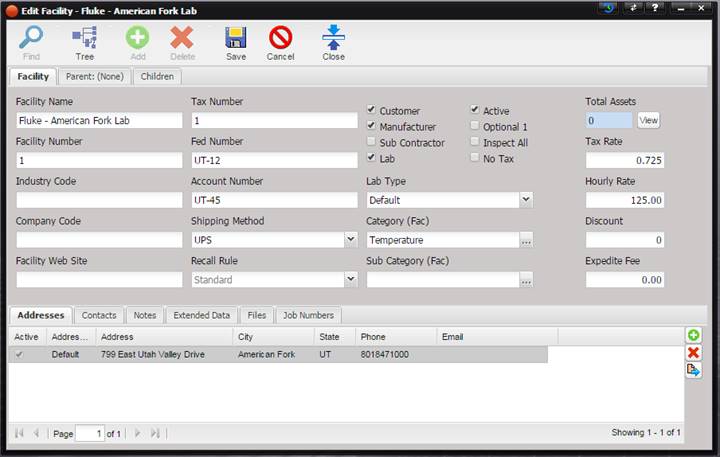Image resolution: width=720 pixels, height=457 pixels.
Task: Click the Cancel icon in toolbar
Action: tap(281, 38)
